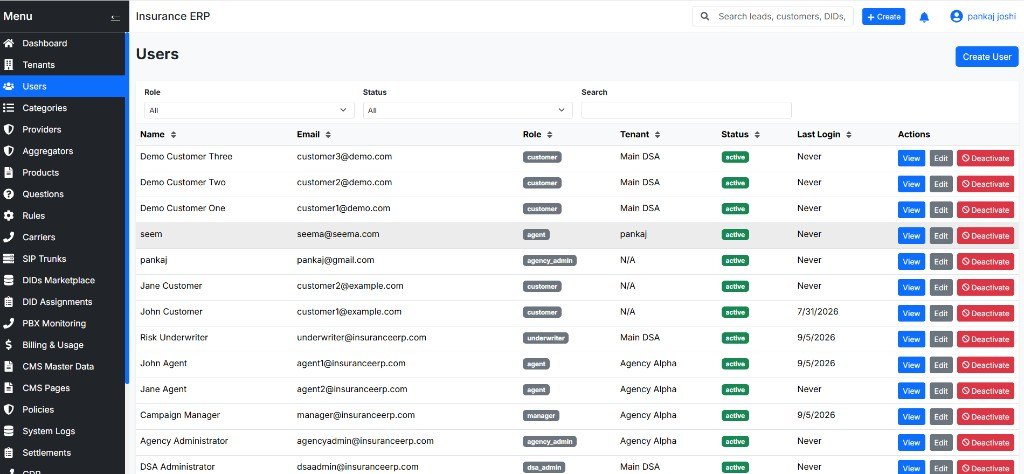Sort the table by Email column
This screenshot has width=1024, height=474.
(x=313, y=134)
